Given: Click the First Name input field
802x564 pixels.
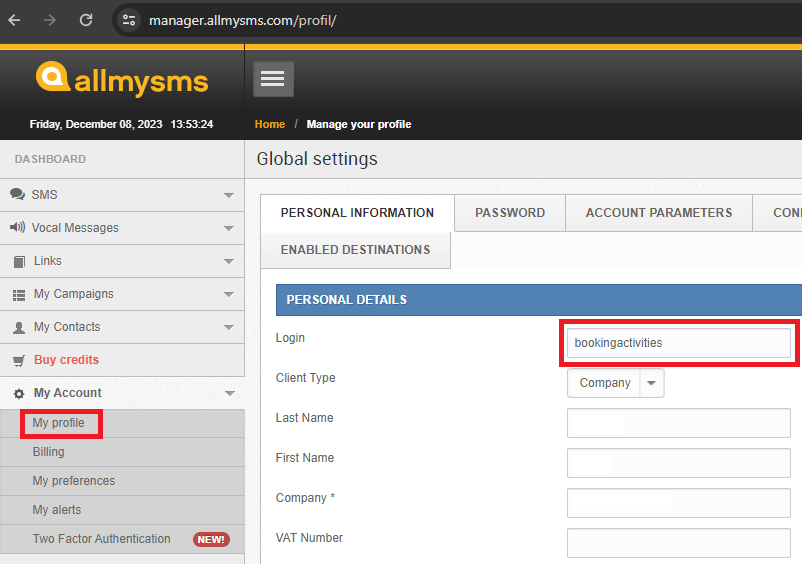Looking at the screenshot, I should coord(679,463).
